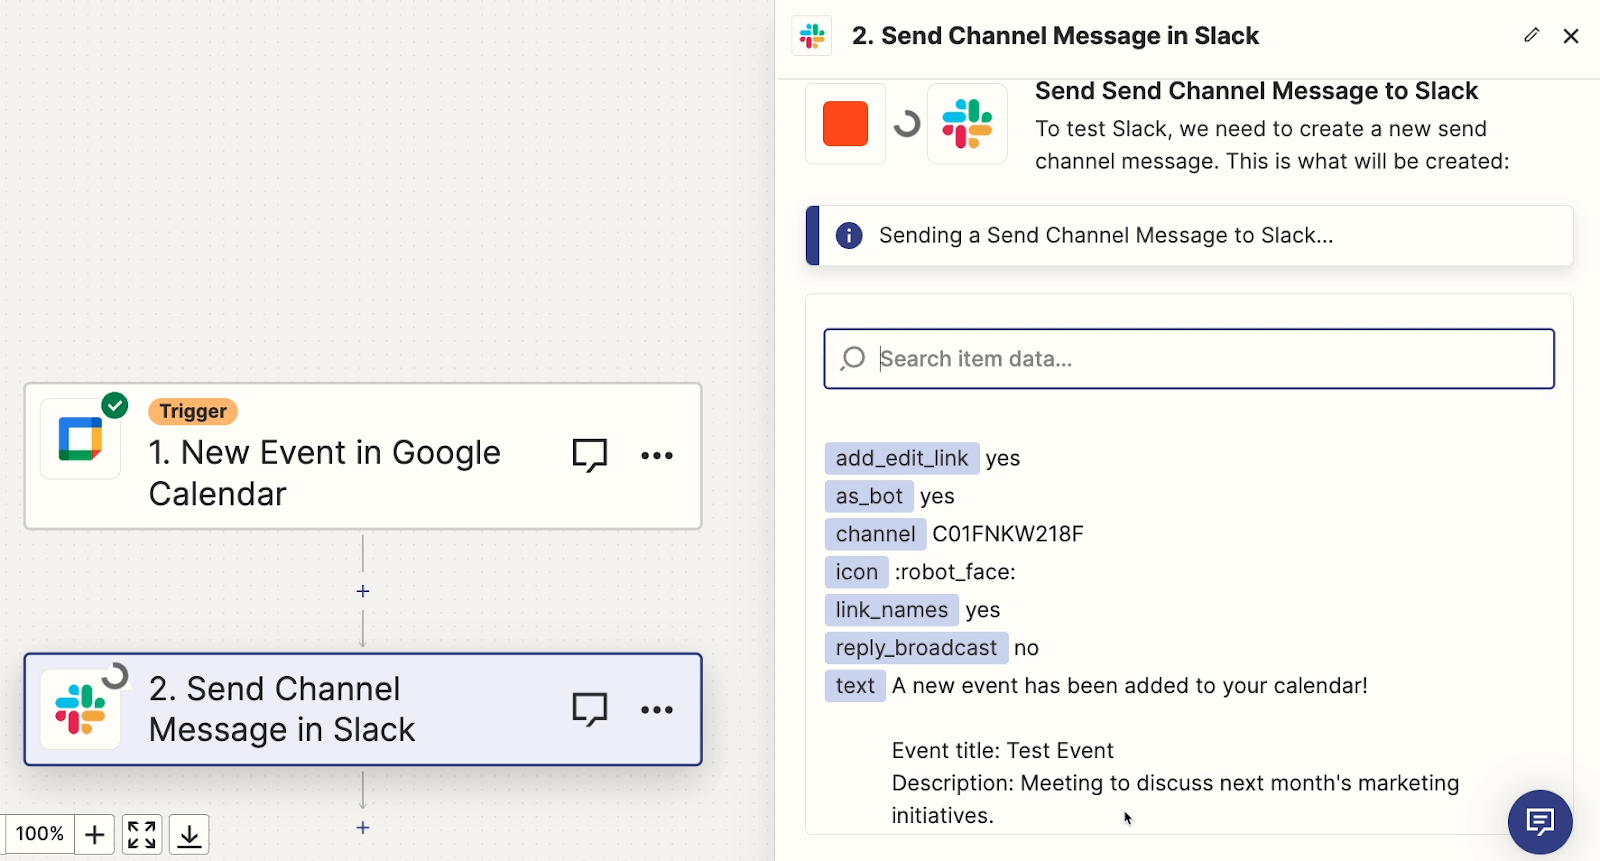Click the text field tag

(855, 686)
